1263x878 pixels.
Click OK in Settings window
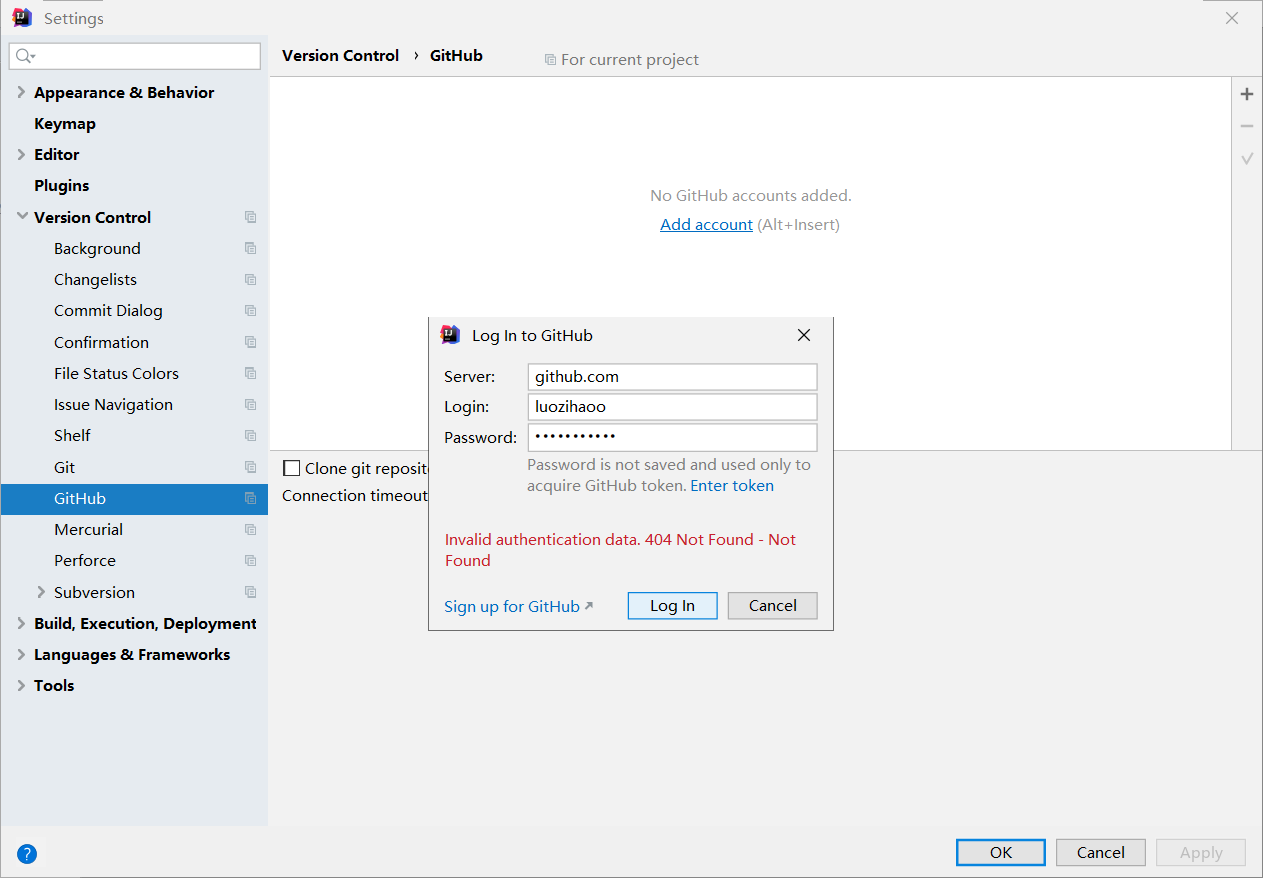[1001, 852]
